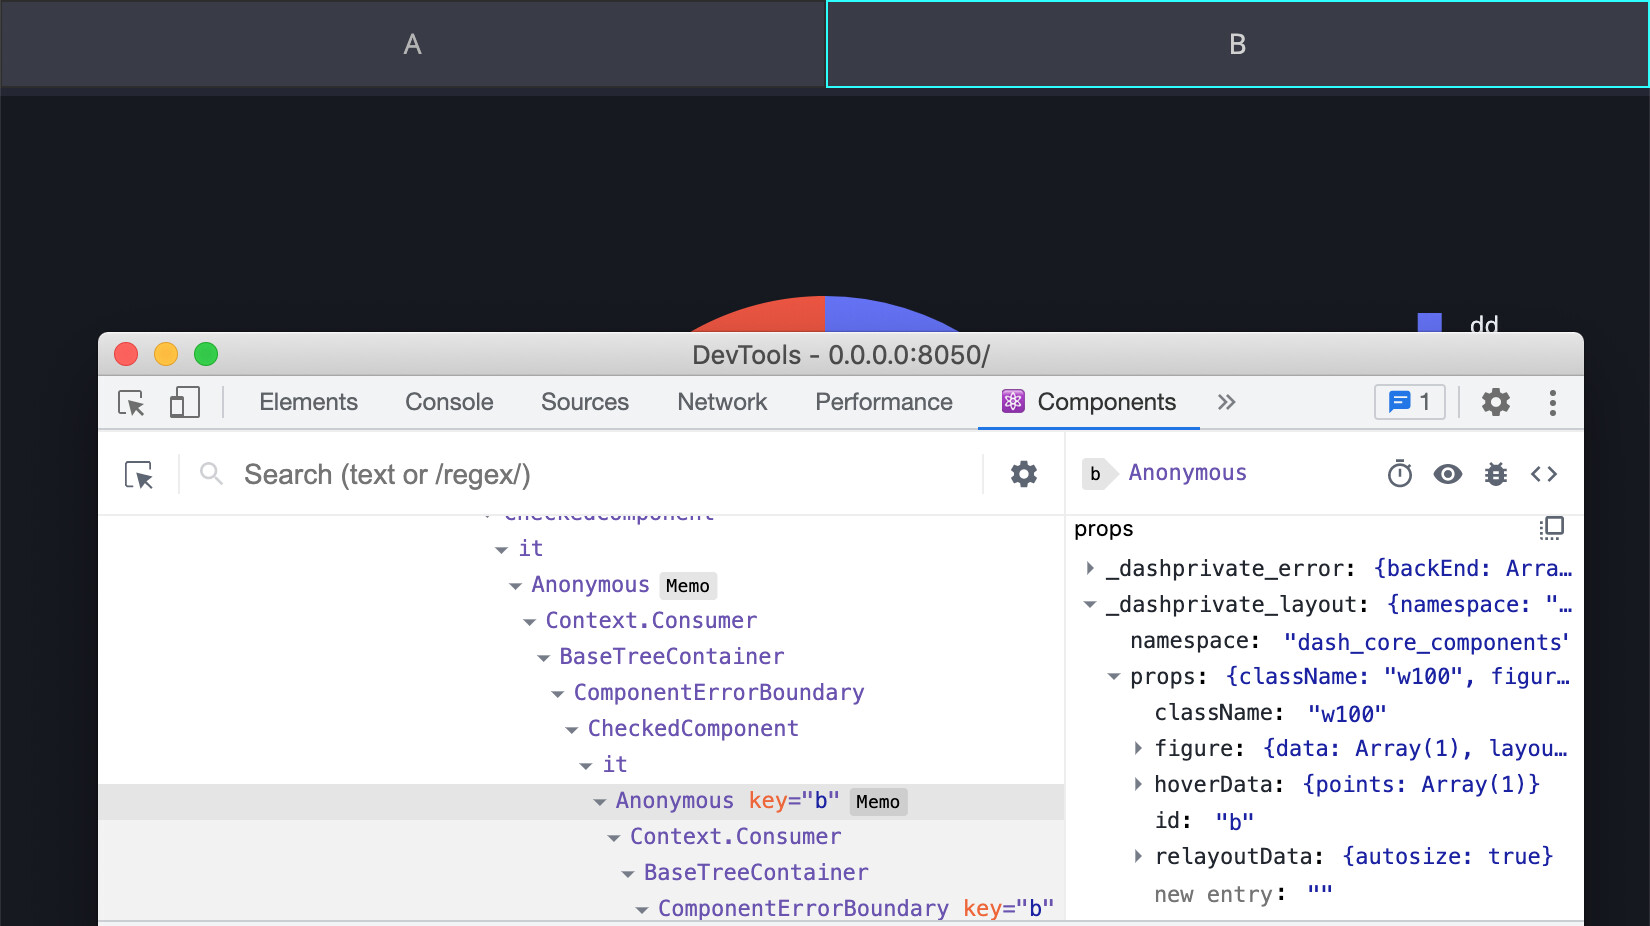This screenshot has width=1650, height=926.
Task: Open React components view settings gear
Action: click(1023, 474)
